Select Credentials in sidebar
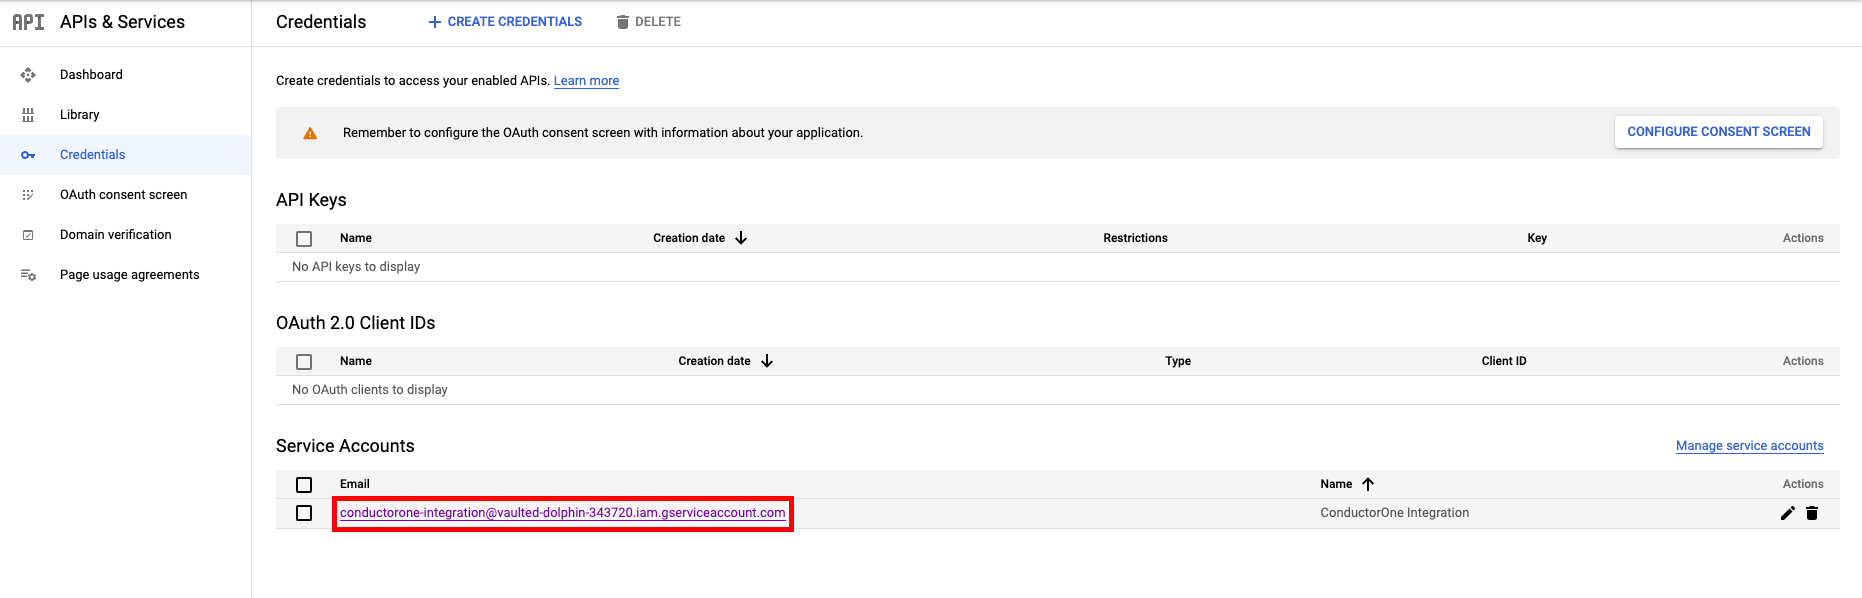Image resolution: width=1862 pixels, height=598 pixels. [x=125, y=155]
